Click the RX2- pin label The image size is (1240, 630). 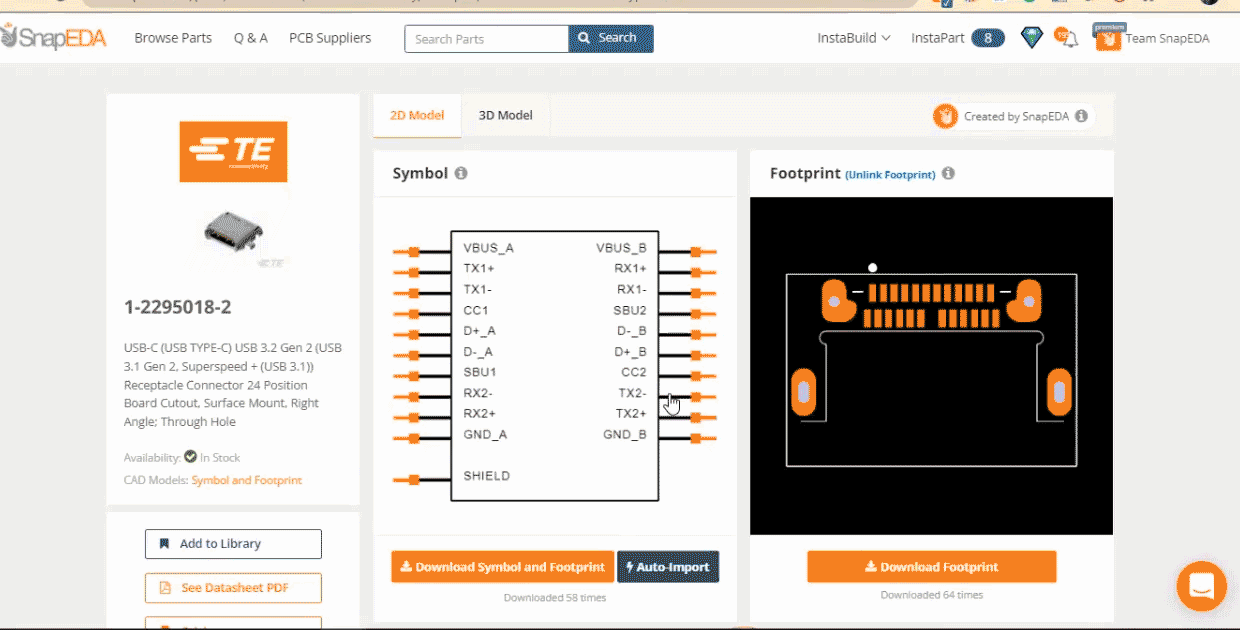click(479, 393)
